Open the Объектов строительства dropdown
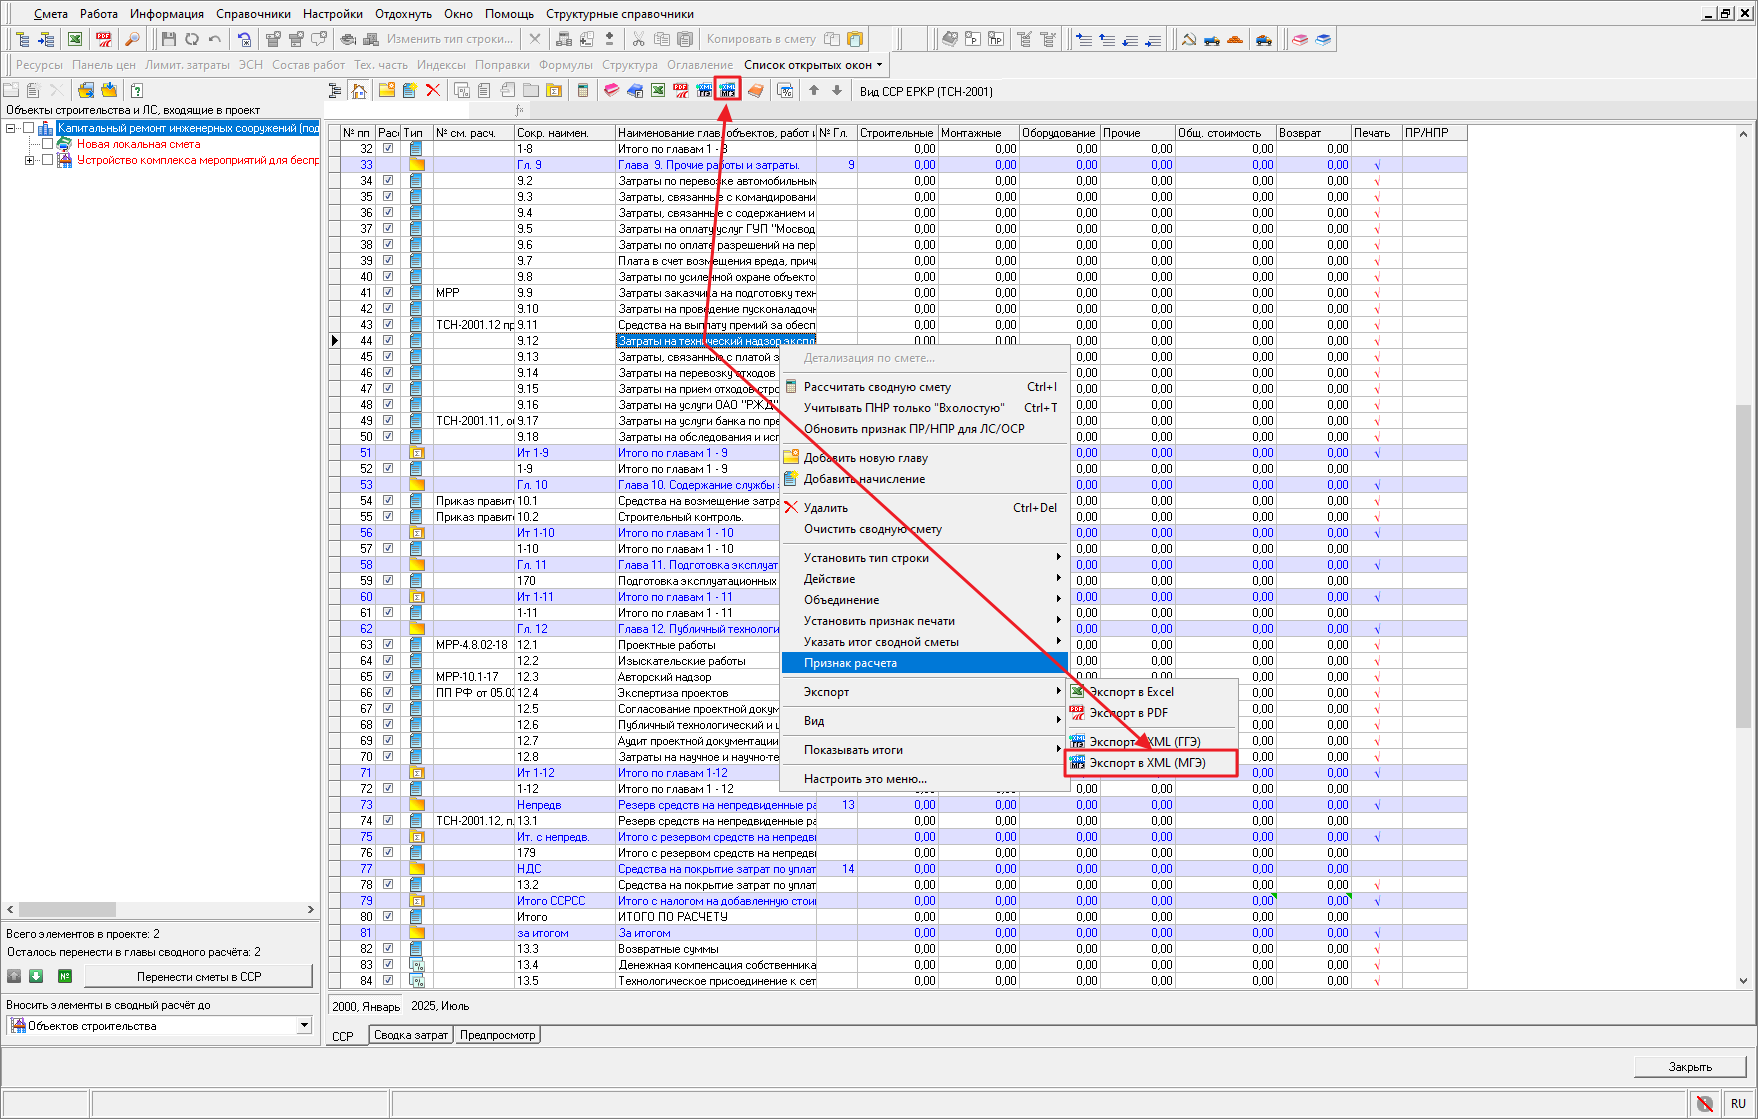Viewport: 1758px width, 1119px height. 304,1025
